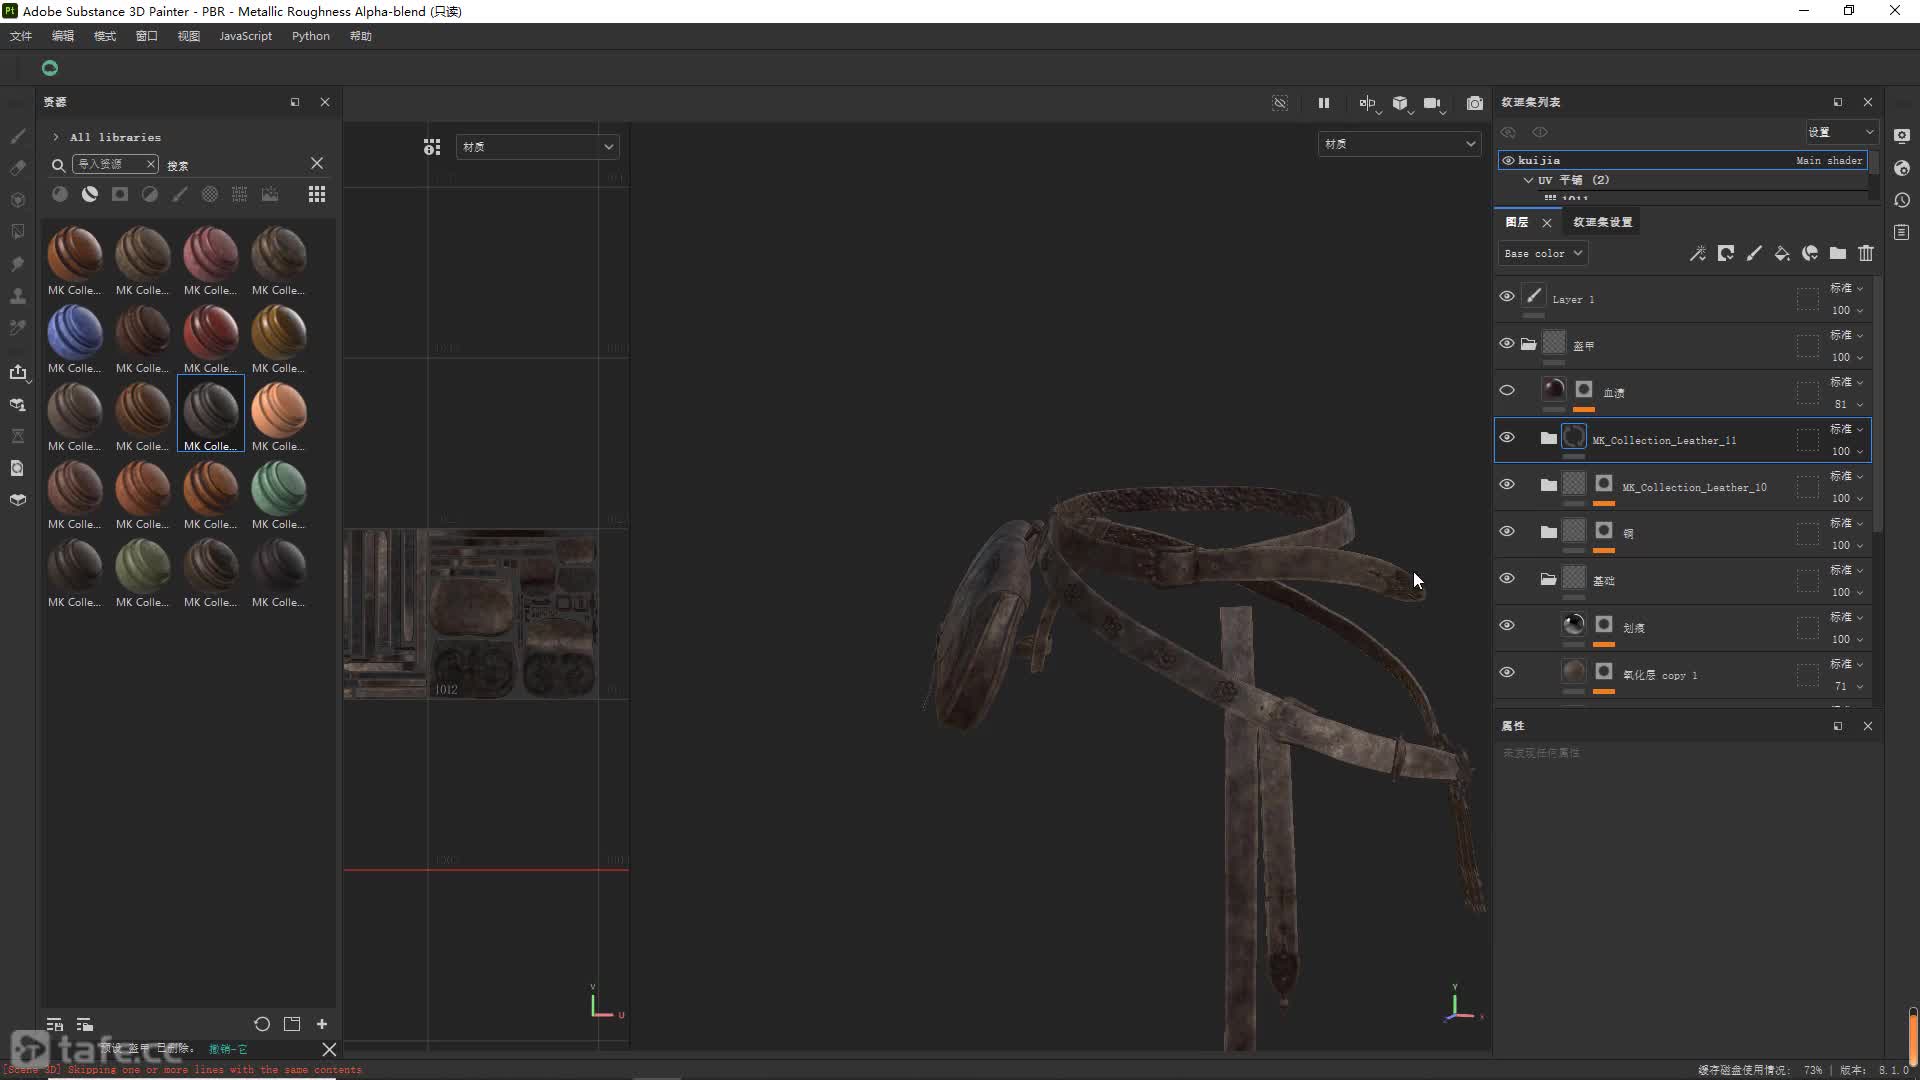Select the Smudge tool in left toolbar
Screen dimensions: 1920x1080
(x=18, y=264)
